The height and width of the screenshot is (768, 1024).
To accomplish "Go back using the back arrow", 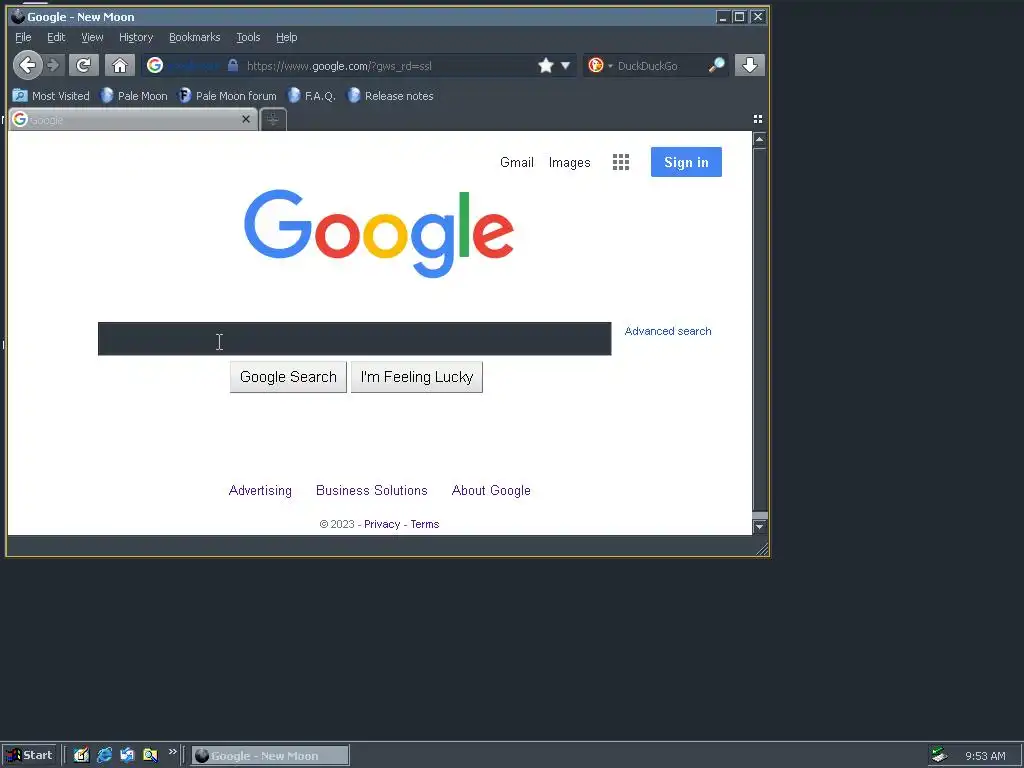I will click(27, 65).
